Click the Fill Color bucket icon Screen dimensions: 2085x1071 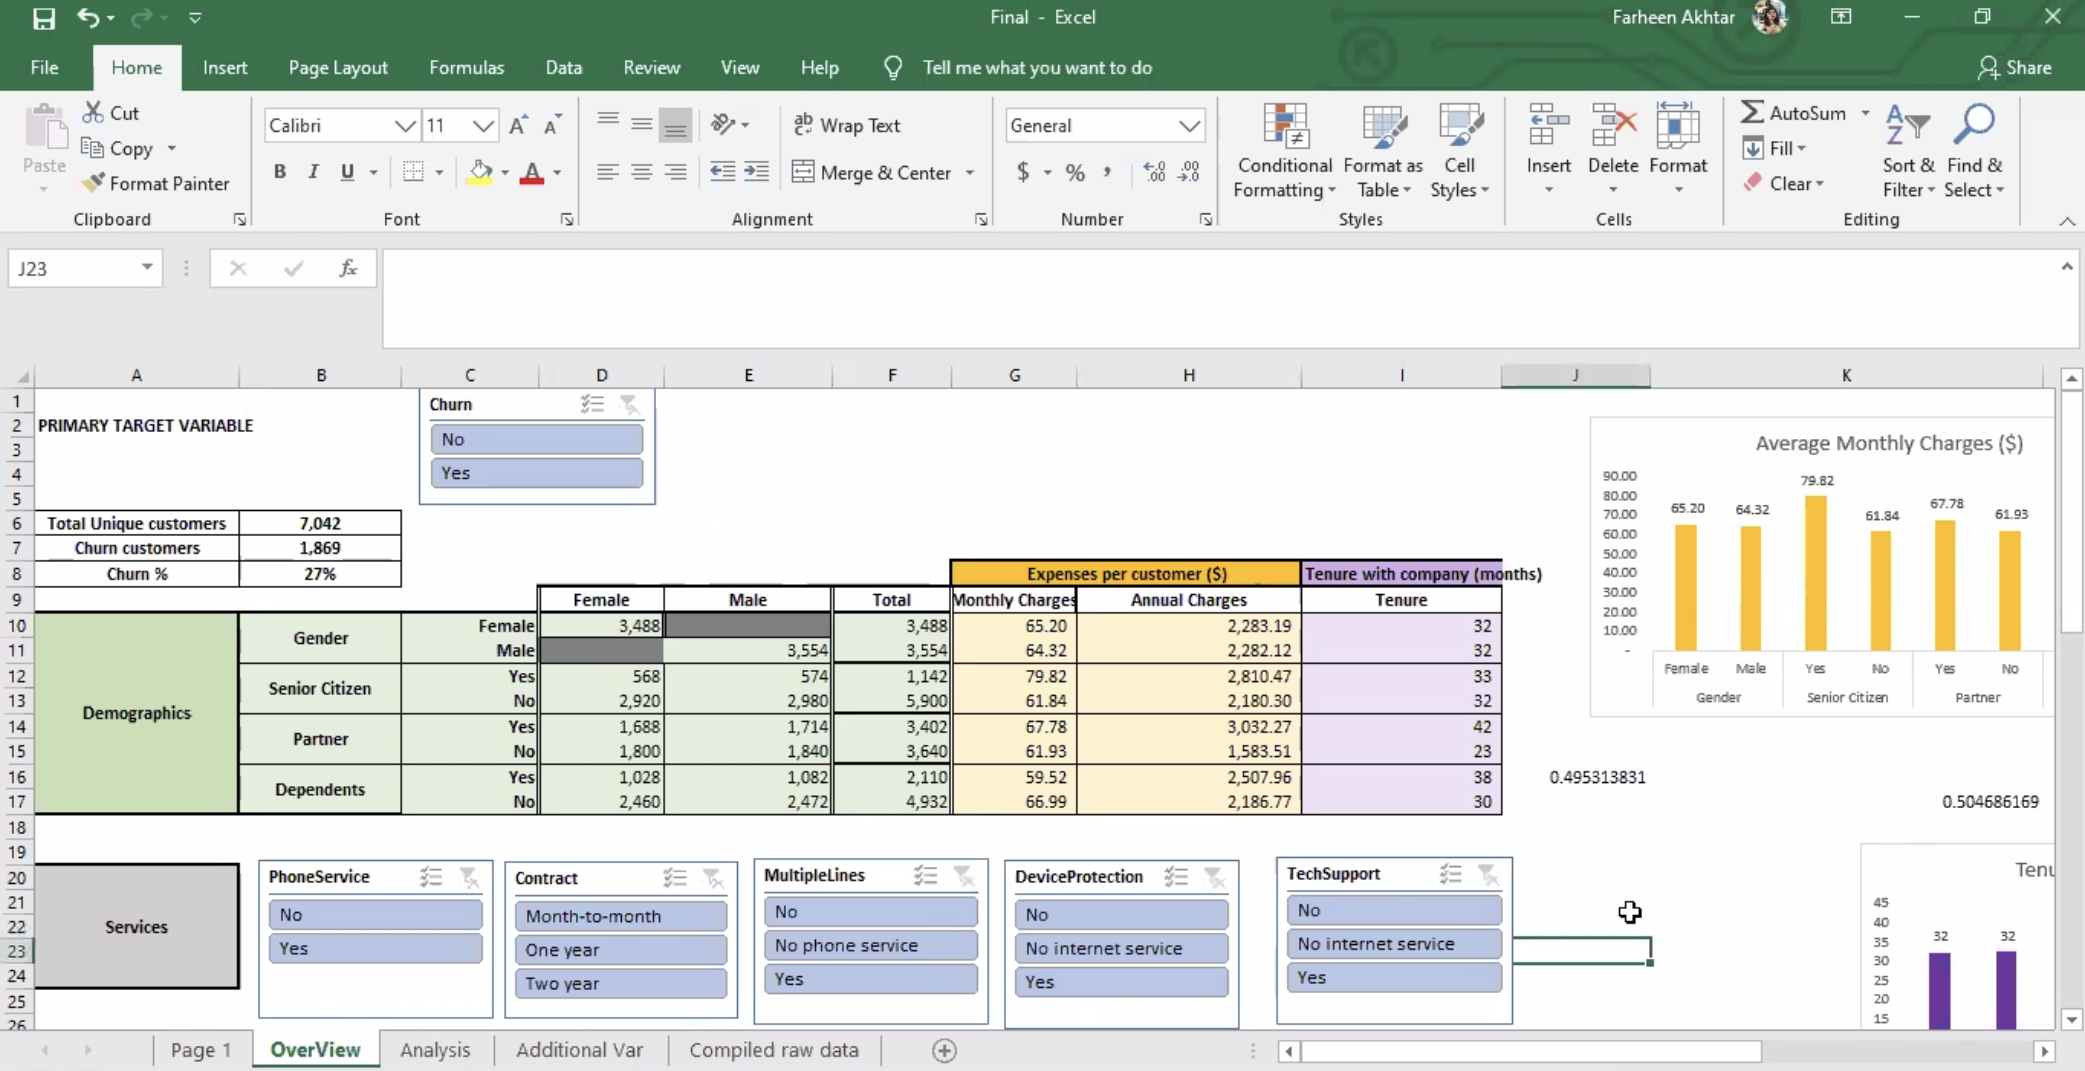coord(480,172)
